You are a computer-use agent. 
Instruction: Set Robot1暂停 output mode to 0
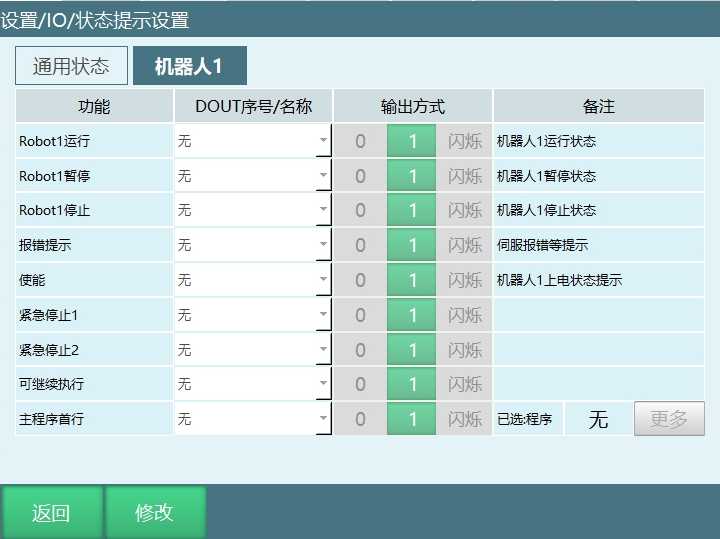(x=360, y=175)
